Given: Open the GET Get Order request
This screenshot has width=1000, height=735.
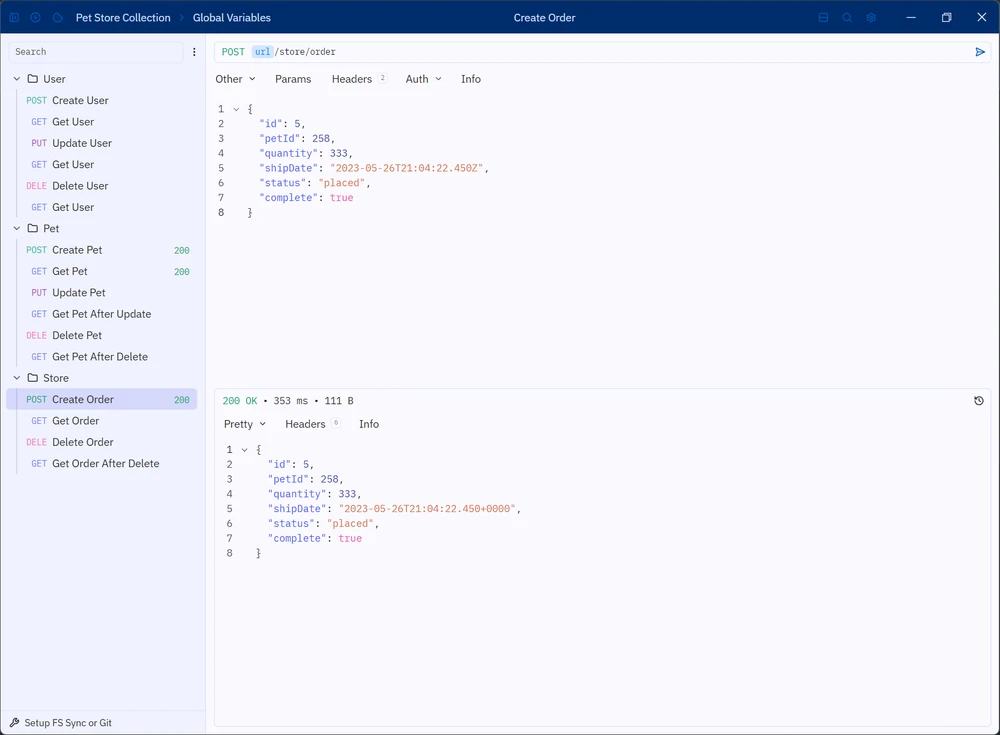Looking at the screenshot, I should (102, 421).
